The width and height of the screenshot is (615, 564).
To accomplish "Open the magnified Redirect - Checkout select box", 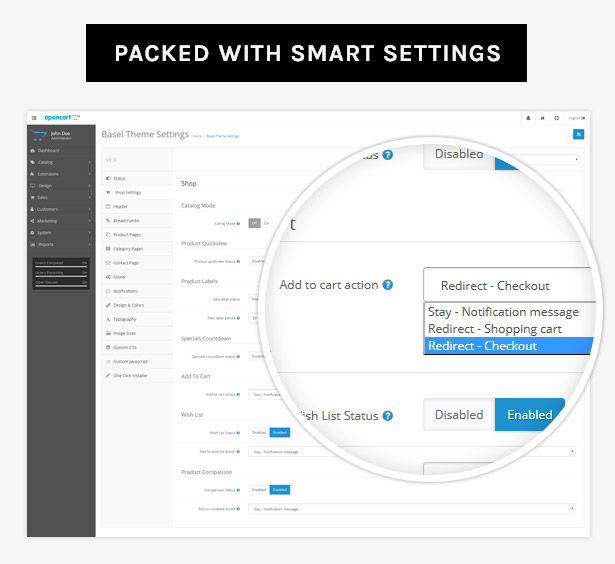I will point(509,285).
